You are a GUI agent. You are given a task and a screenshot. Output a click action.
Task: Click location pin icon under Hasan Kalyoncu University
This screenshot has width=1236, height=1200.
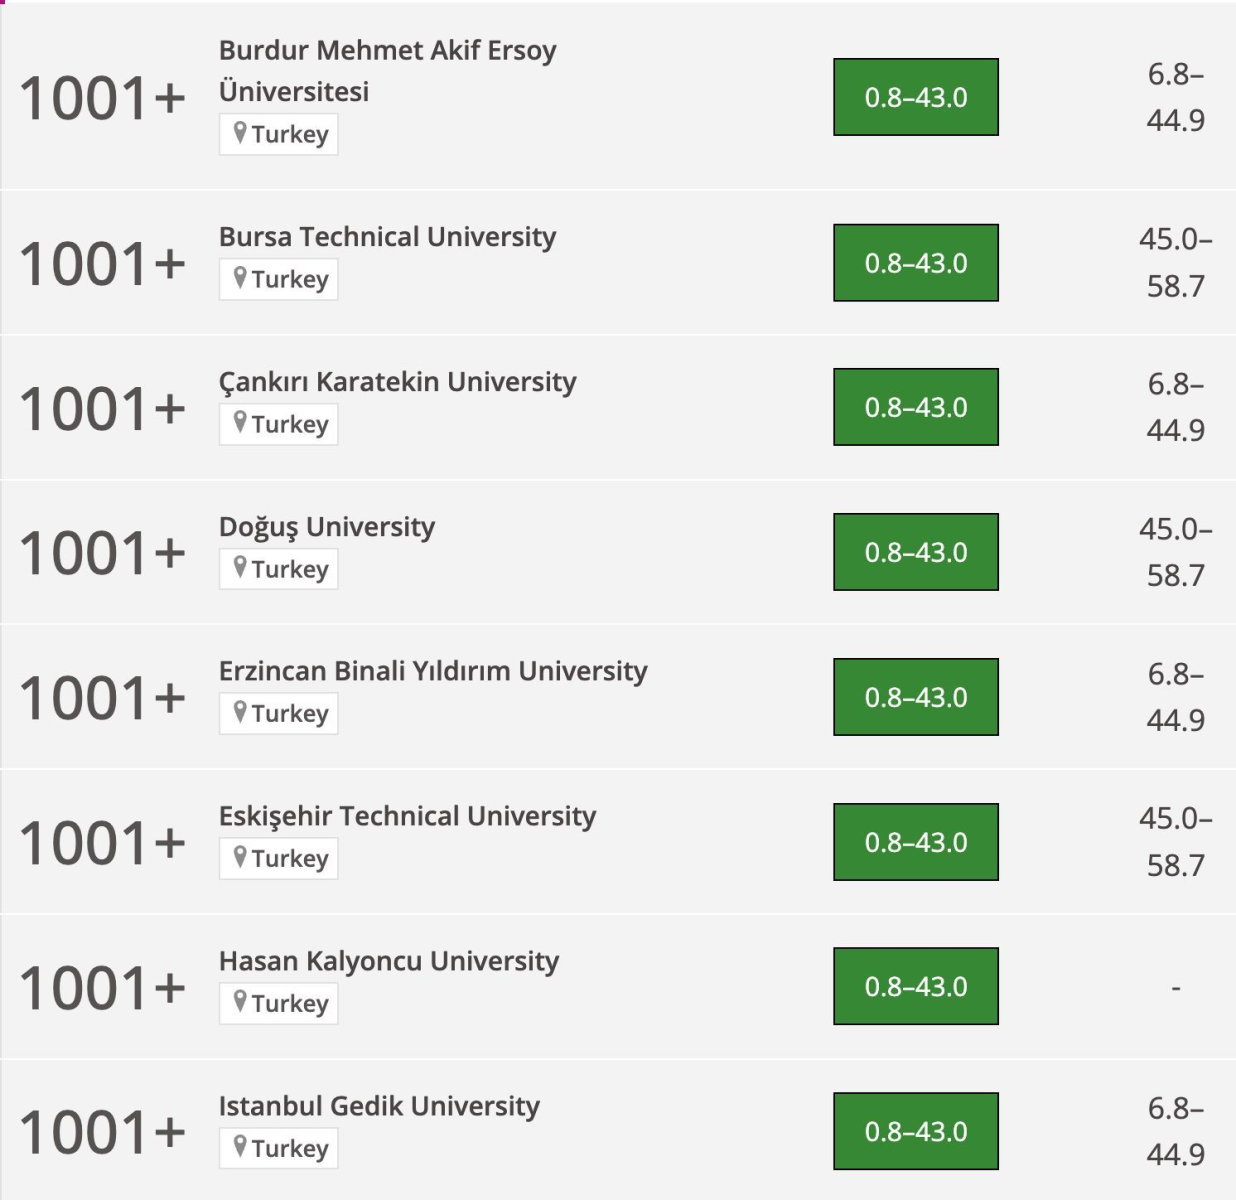click(240, 1002)
